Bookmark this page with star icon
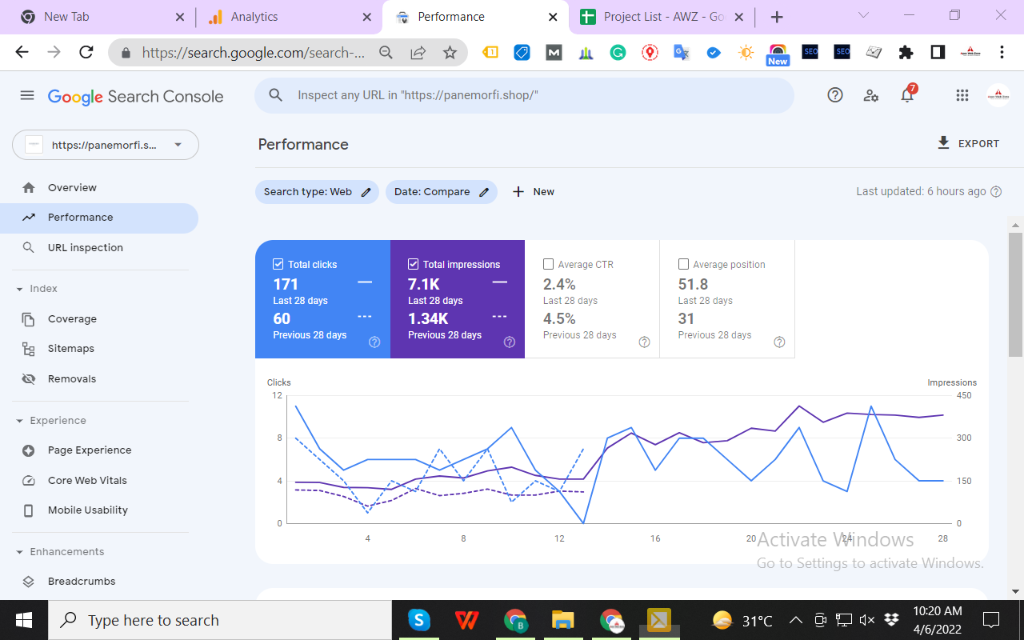 click(x=449, y=52)
